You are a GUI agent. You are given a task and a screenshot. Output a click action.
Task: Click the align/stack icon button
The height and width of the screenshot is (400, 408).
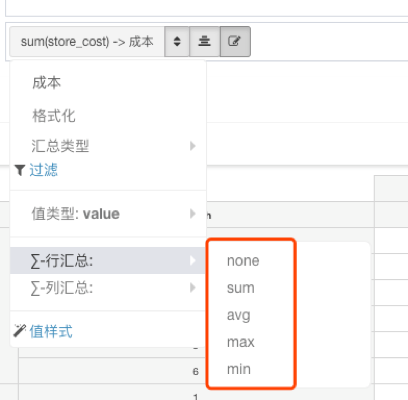click(x=204, y=42)
